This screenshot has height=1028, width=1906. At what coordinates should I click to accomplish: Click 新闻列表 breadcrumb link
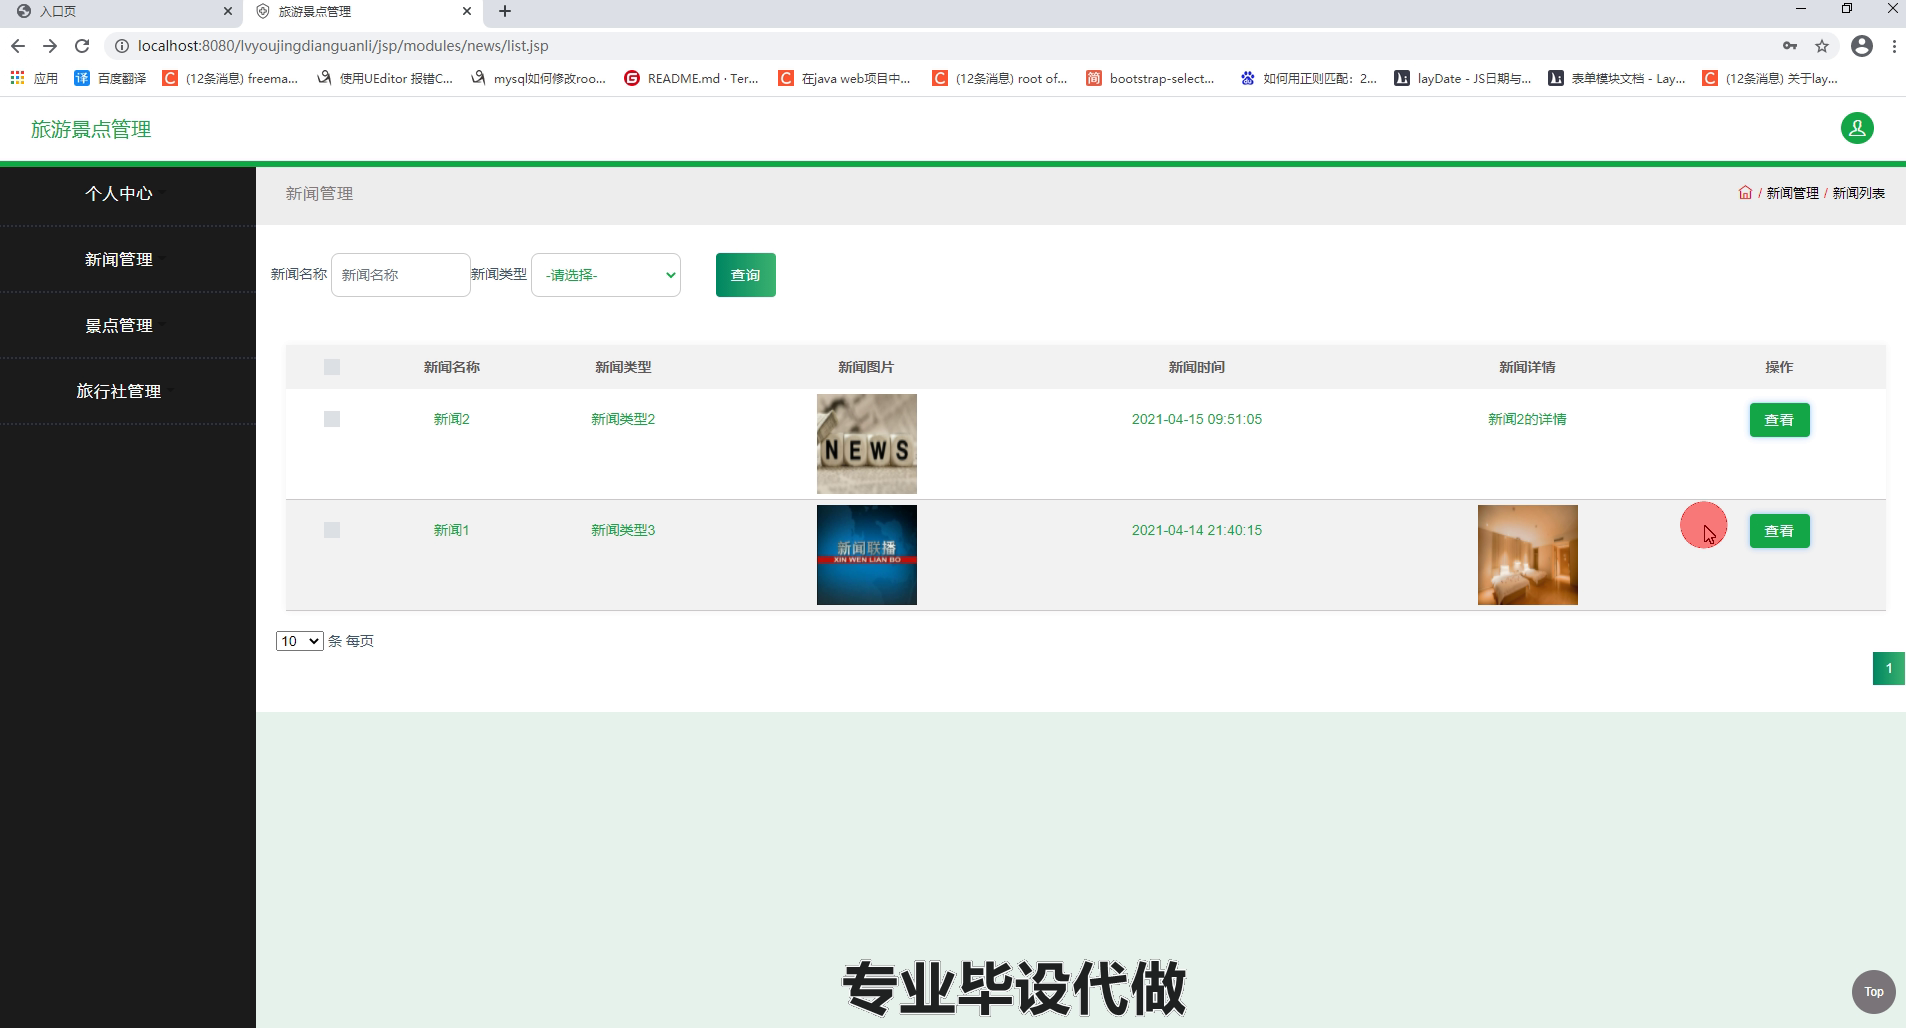point(1858,193)
